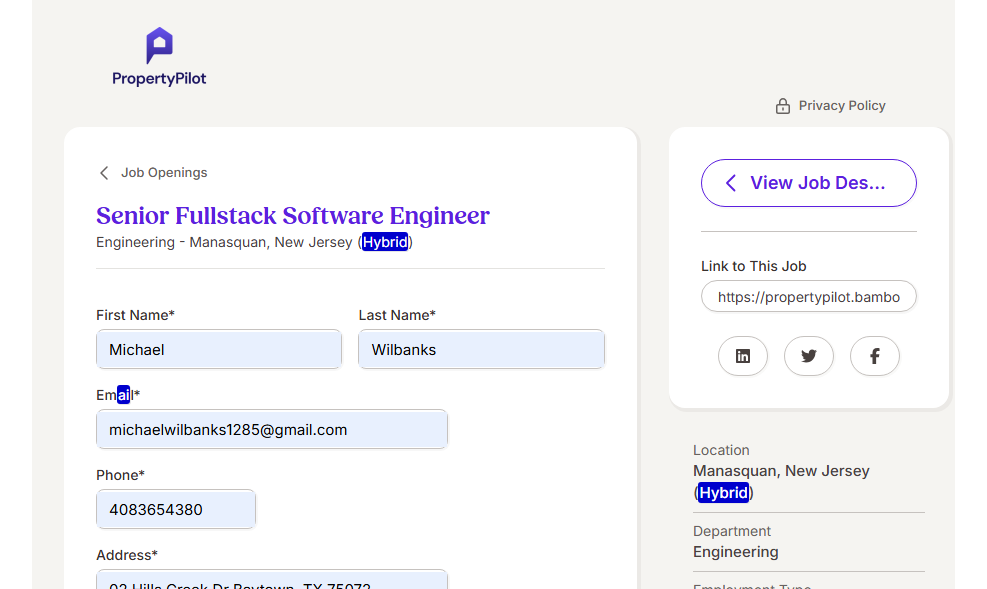Share this job on LinkedIn
987x589 pixels.
click(742, 356)
